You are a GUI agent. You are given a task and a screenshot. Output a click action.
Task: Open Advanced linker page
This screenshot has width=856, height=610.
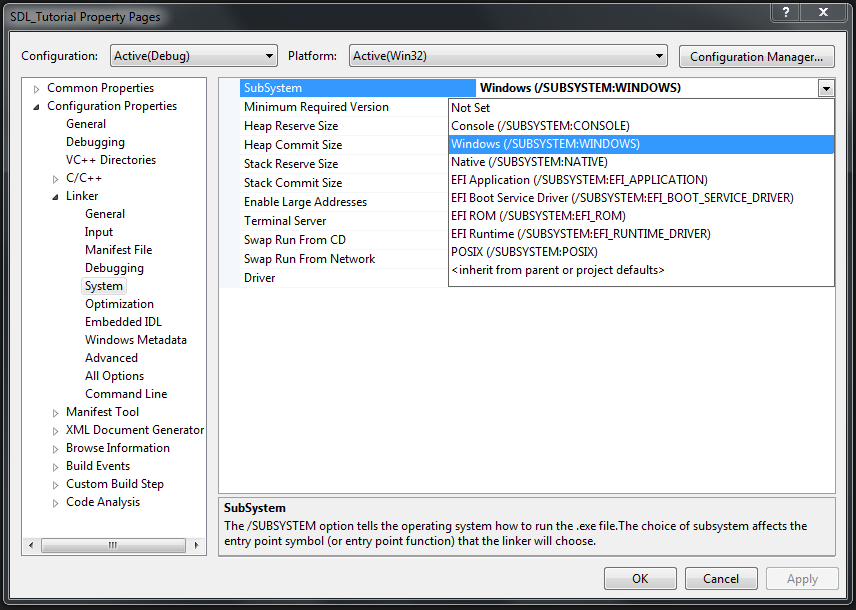click(111, 358)
